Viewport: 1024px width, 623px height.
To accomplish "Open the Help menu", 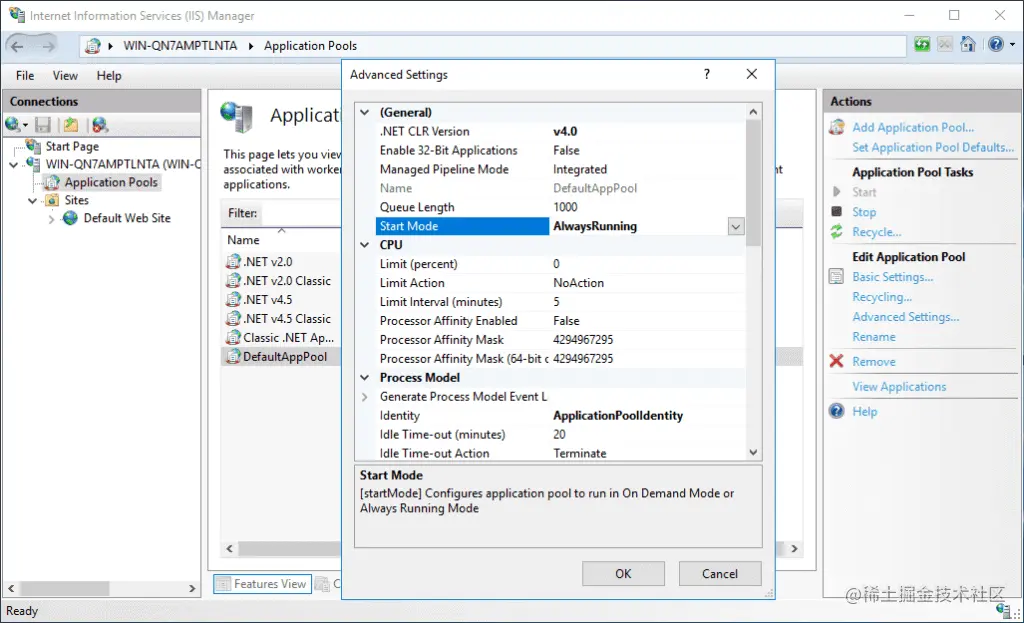I will click(109, 76).
